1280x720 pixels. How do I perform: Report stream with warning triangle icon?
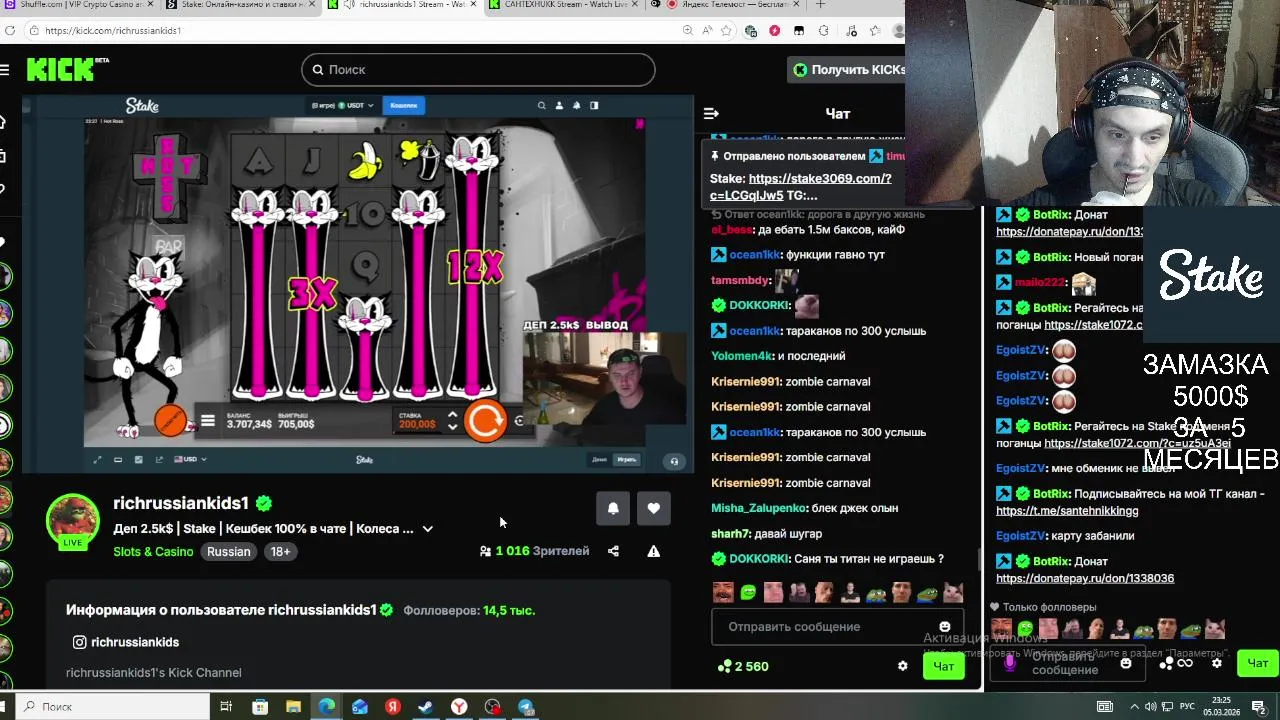[653, 551]
